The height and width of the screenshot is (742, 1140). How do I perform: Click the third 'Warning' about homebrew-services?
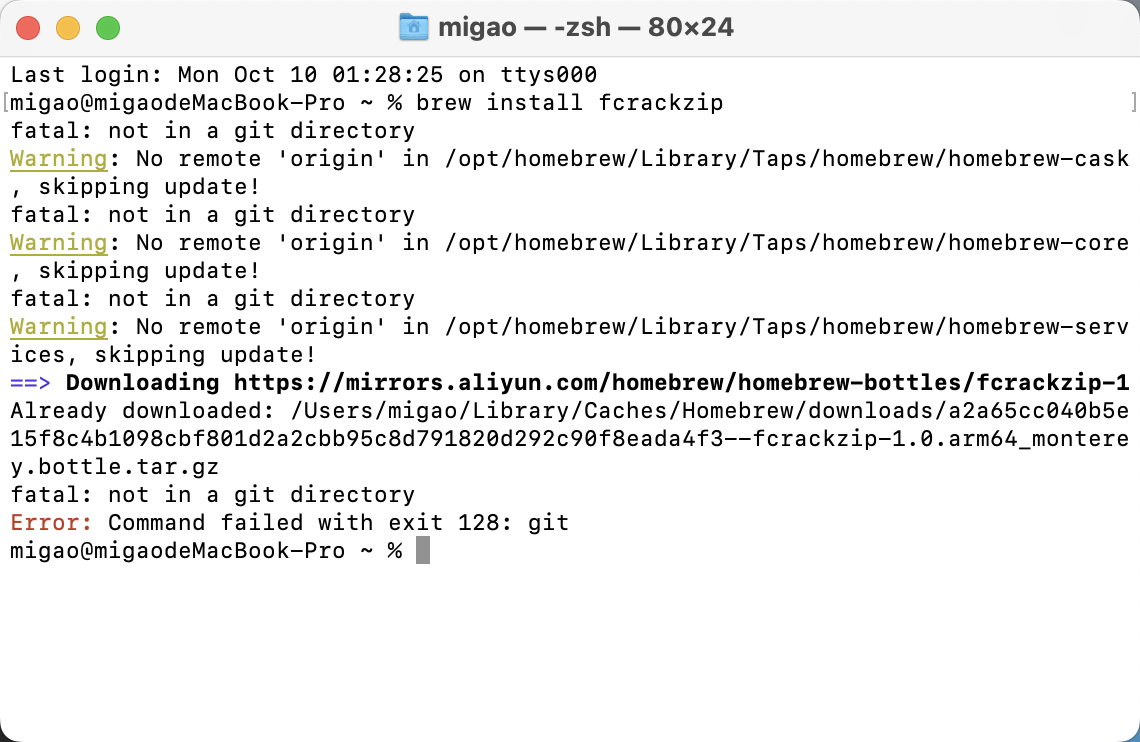[x=59, y=327]
